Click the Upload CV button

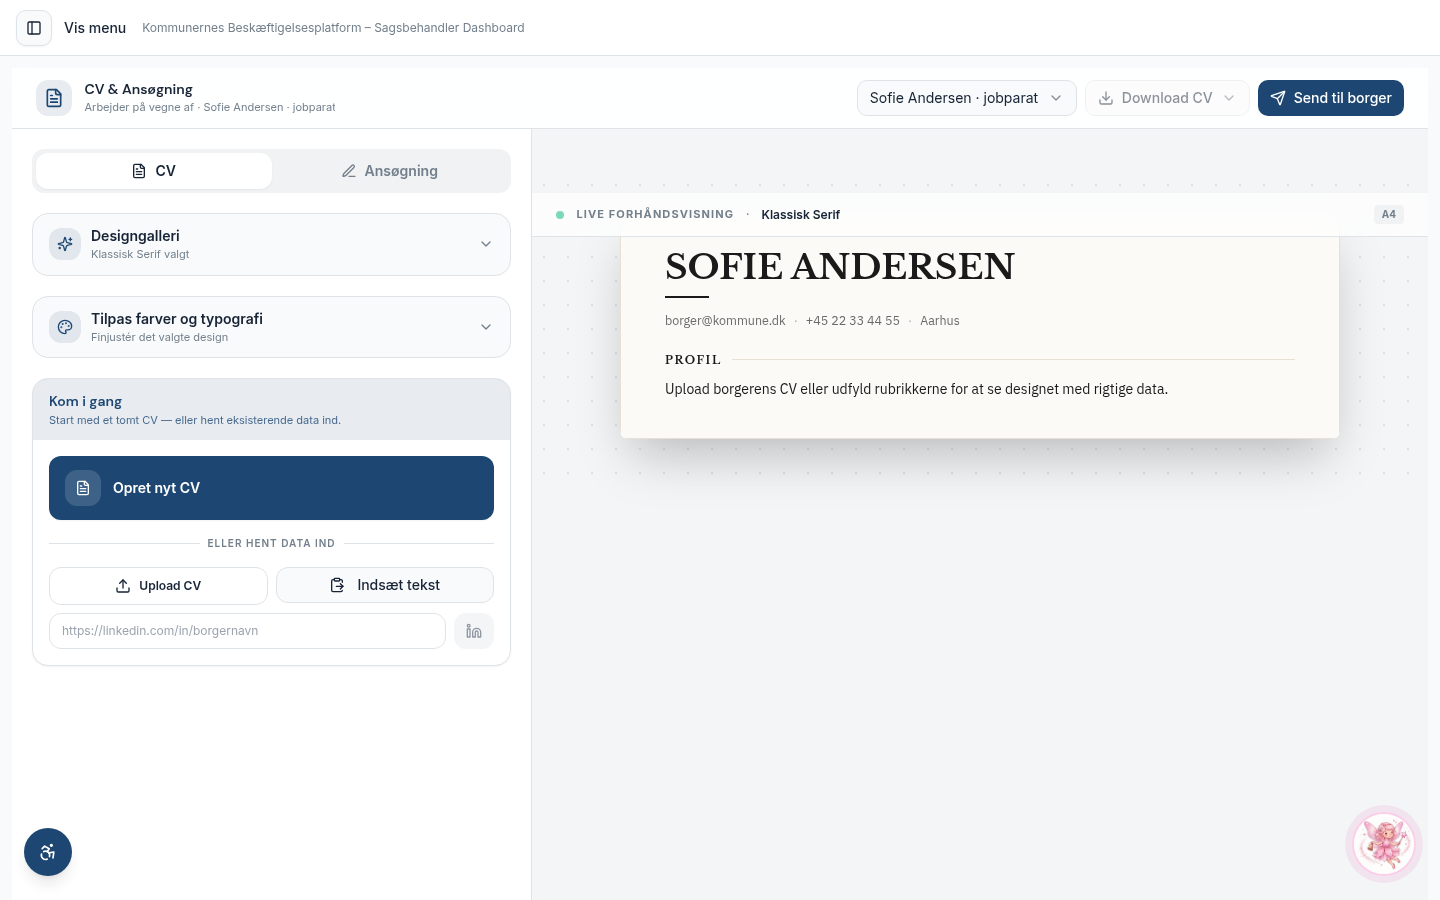(x=158, y=586)
